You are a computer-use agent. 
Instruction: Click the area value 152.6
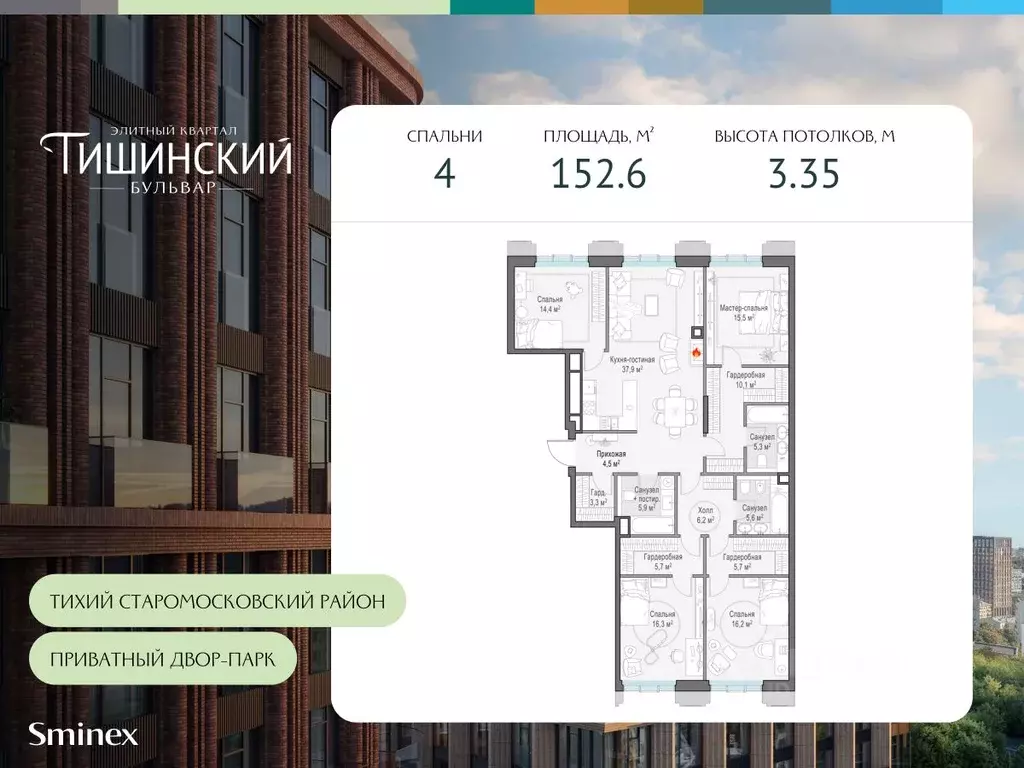pos(599,174)
